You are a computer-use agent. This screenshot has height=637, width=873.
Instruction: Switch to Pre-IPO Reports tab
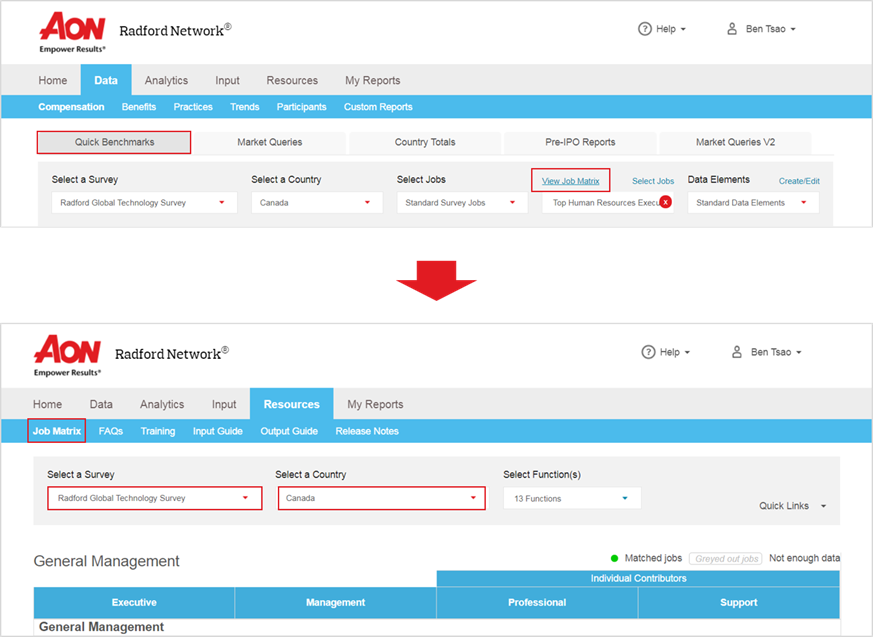(580, 142)
